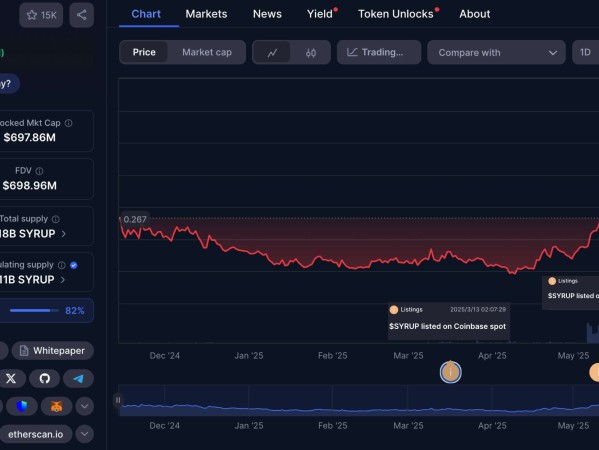Click the Listings event marker under March
The image size is (599, 450).
450,372
